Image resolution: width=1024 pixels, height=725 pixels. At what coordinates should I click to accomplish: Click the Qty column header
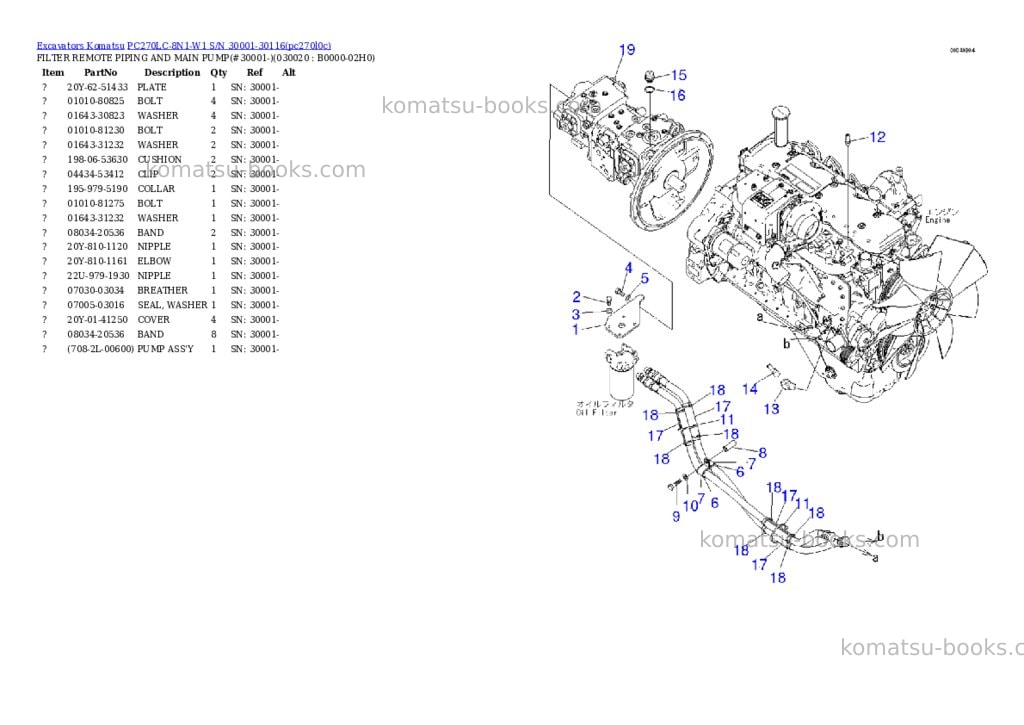pos(219,72)
